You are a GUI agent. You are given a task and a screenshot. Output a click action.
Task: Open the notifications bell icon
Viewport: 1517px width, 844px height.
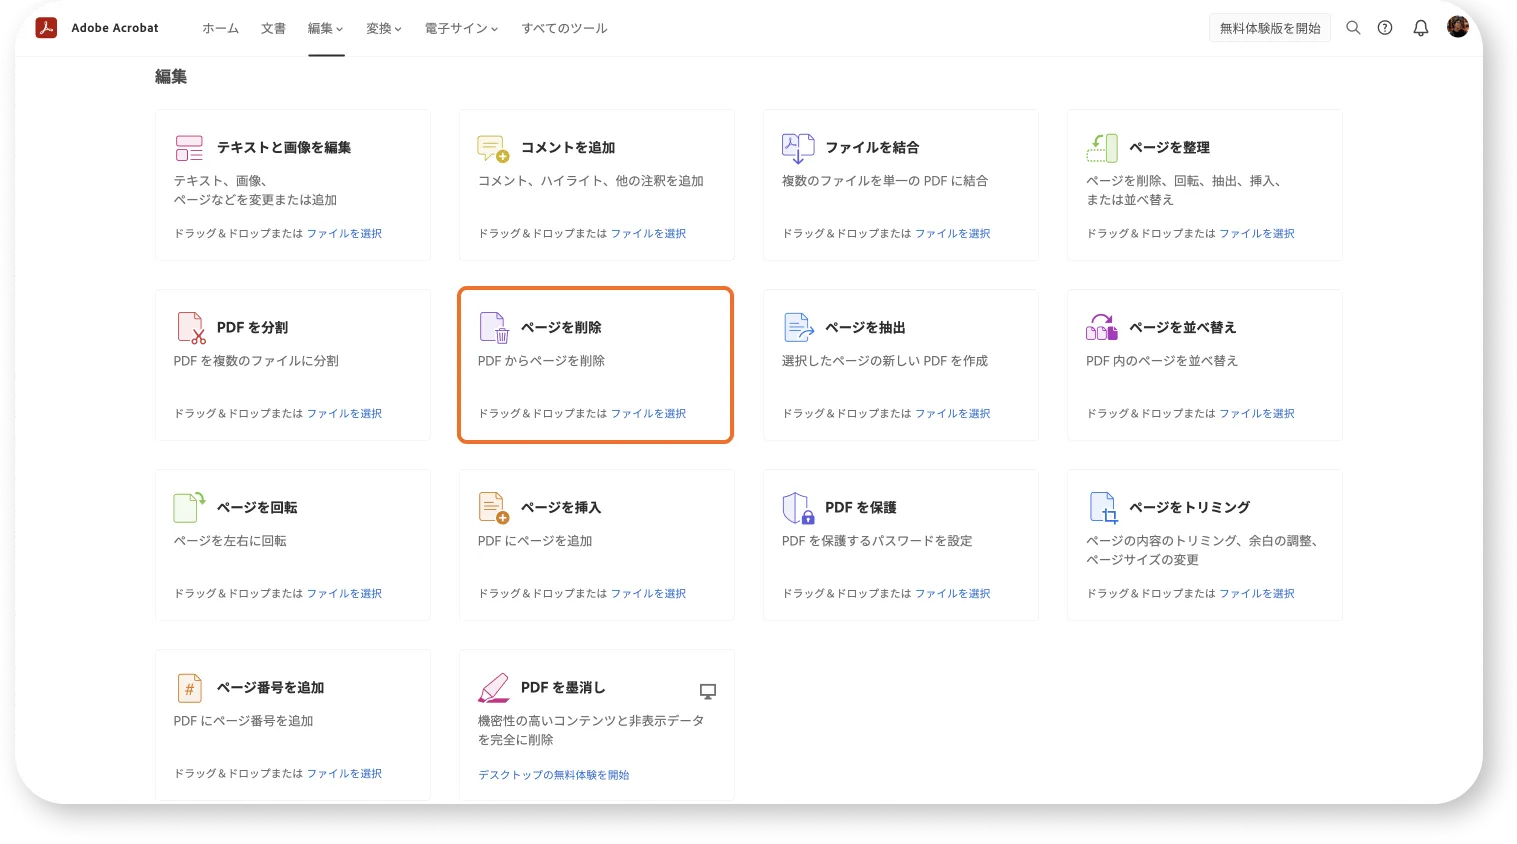click(x=1421, y=28)
